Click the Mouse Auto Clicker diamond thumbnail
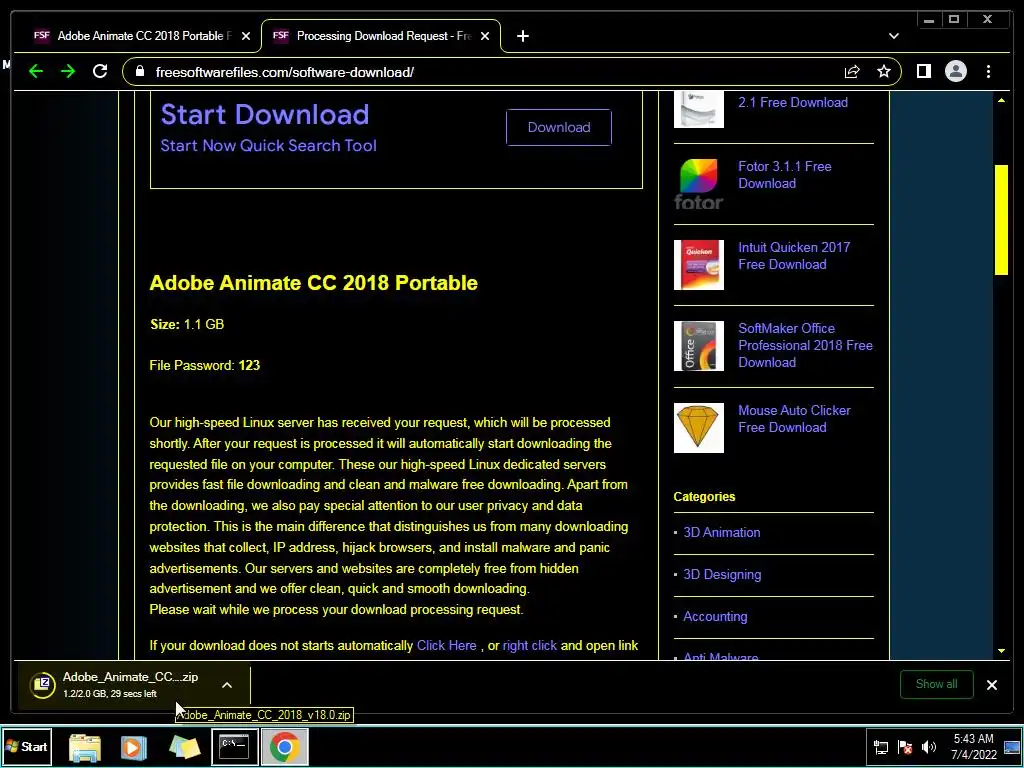This screenshot has height=768, width=1024. [x=698, y=428]
